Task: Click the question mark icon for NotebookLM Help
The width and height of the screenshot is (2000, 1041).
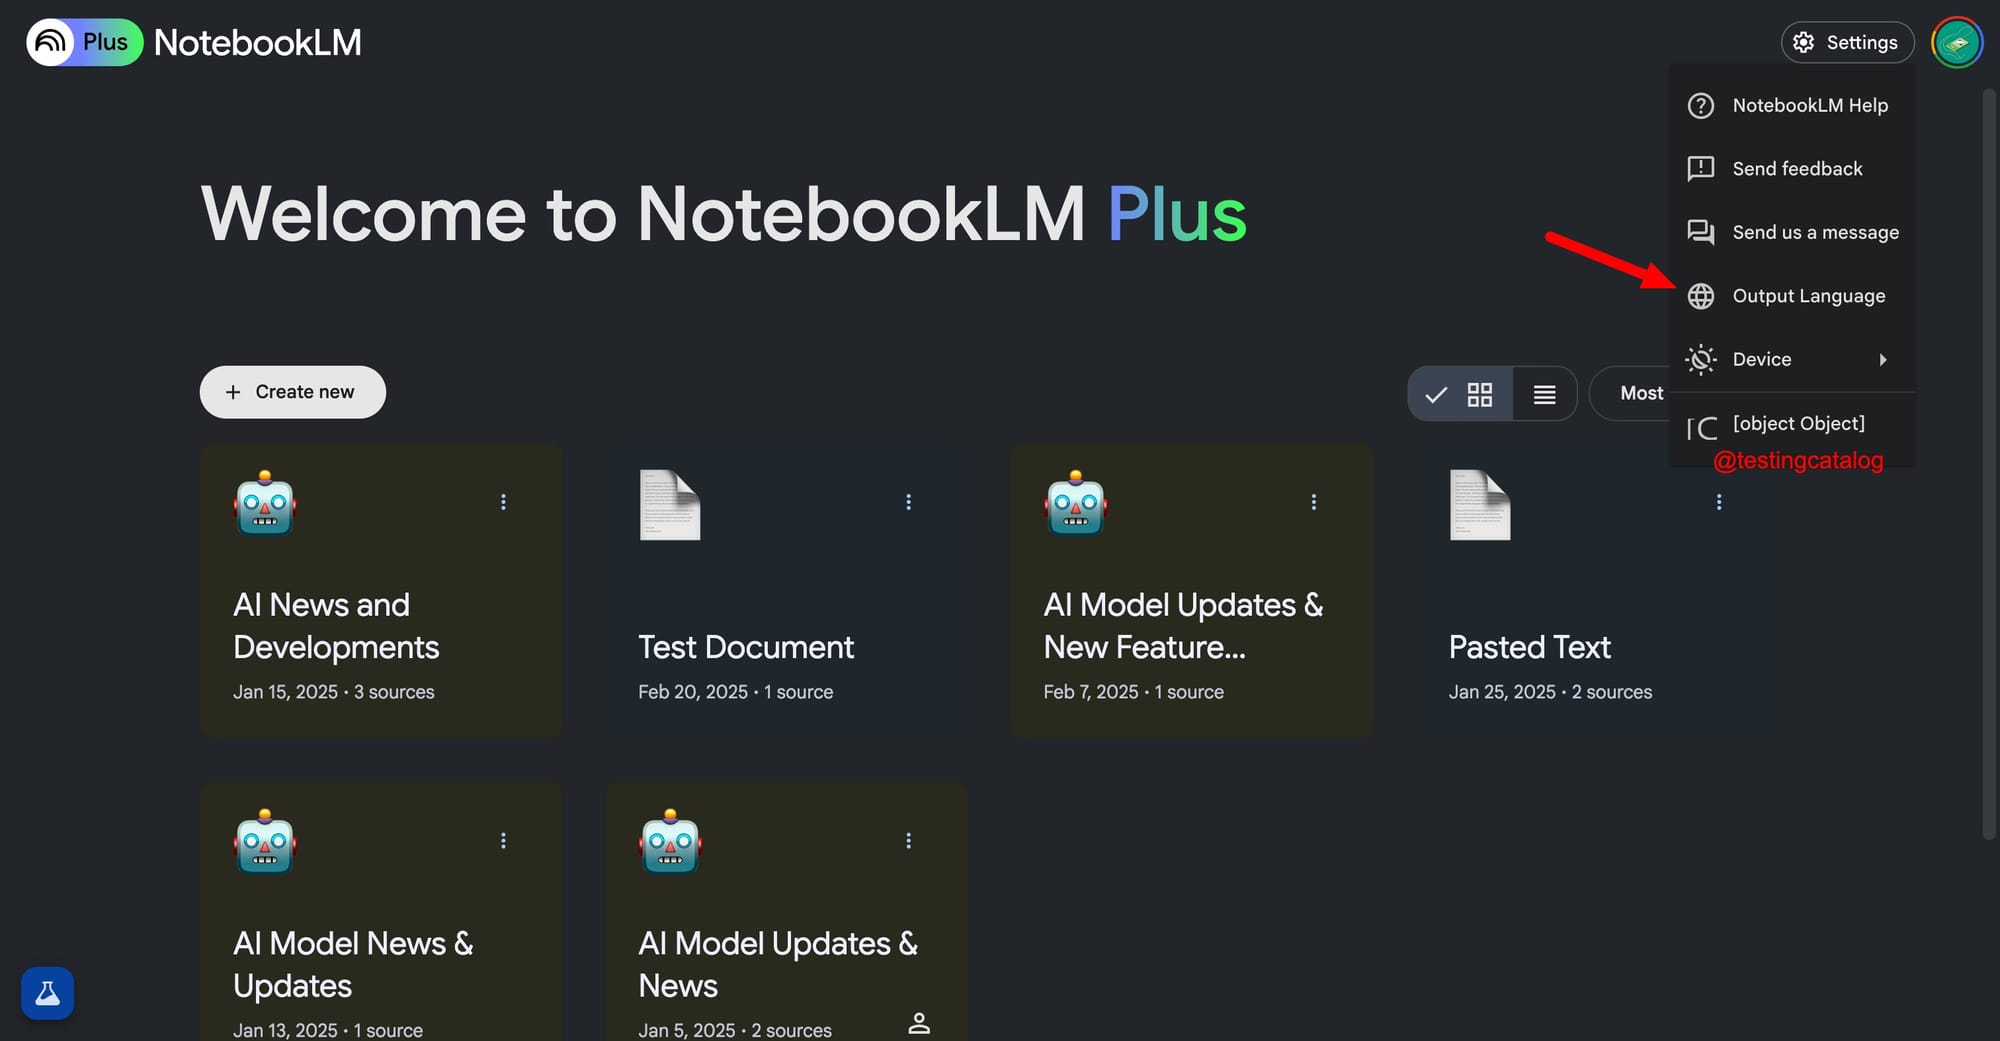Action: point(1701,105)
